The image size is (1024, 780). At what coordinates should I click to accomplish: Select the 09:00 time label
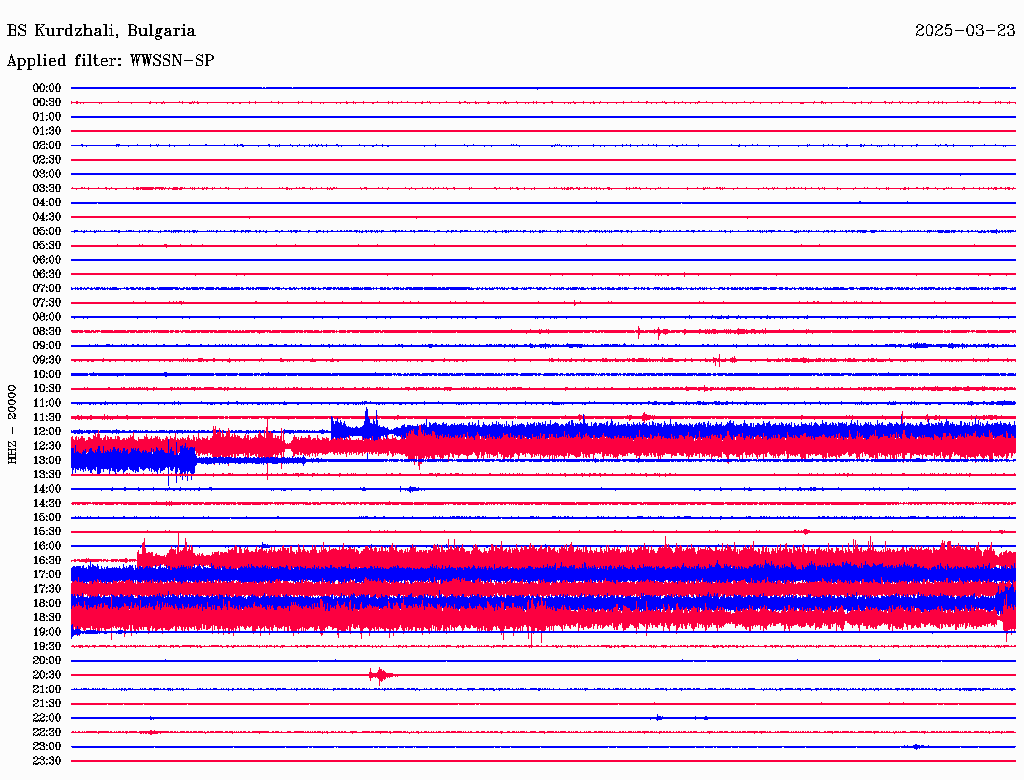(47, 346)
